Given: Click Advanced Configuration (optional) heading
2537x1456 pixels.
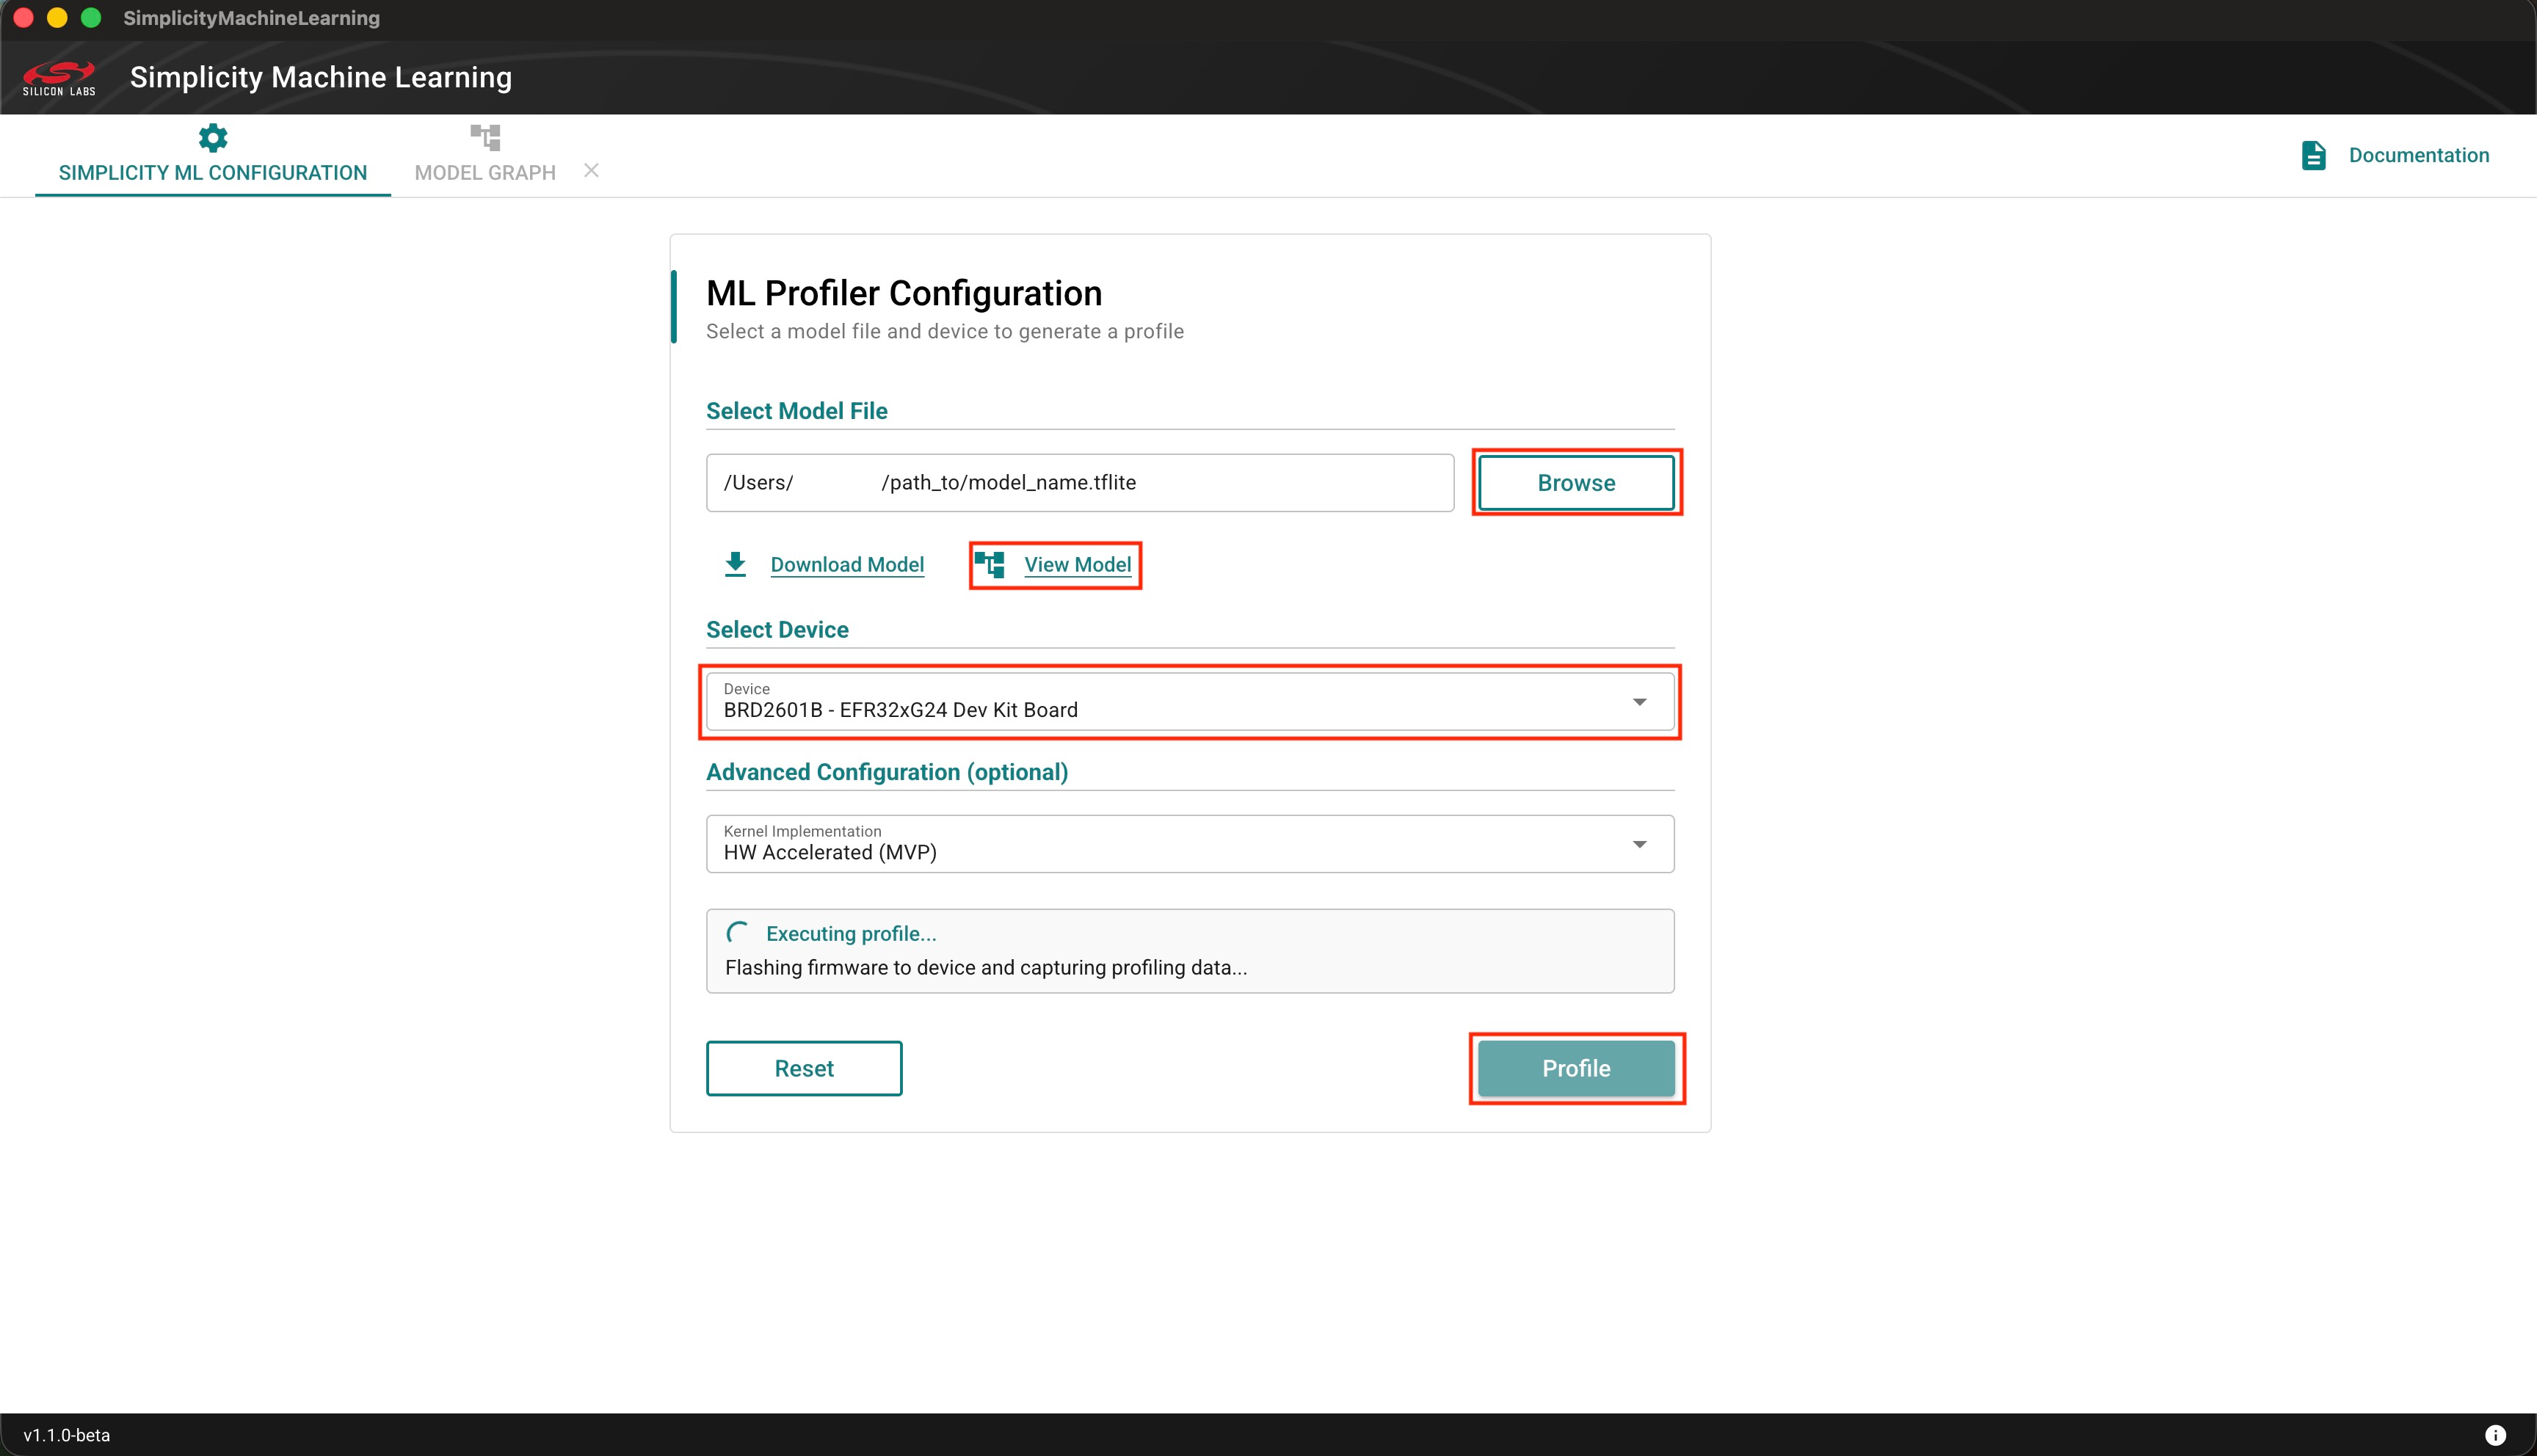Looking at the screenshot, I should [887, 772].
